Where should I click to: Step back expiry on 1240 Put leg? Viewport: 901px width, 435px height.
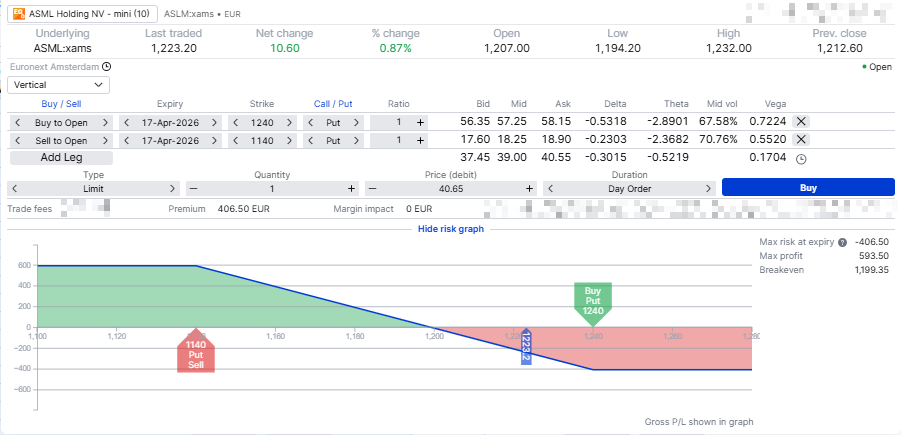127,122
